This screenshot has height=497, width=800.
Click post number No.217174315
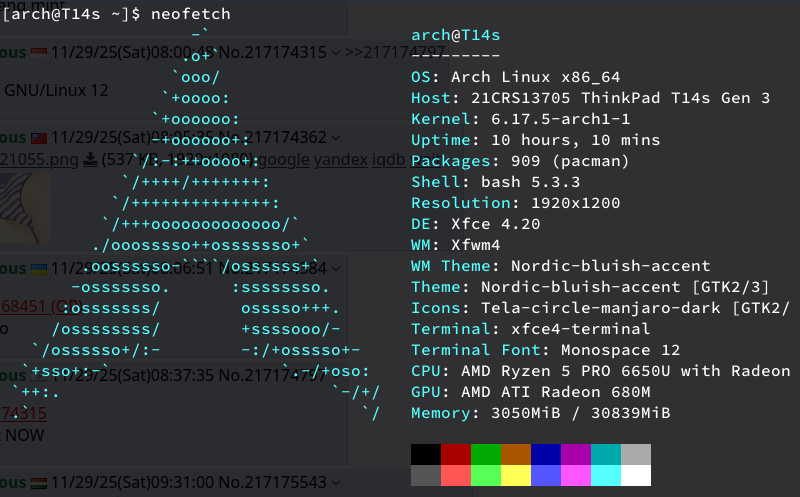coord(272,53)
